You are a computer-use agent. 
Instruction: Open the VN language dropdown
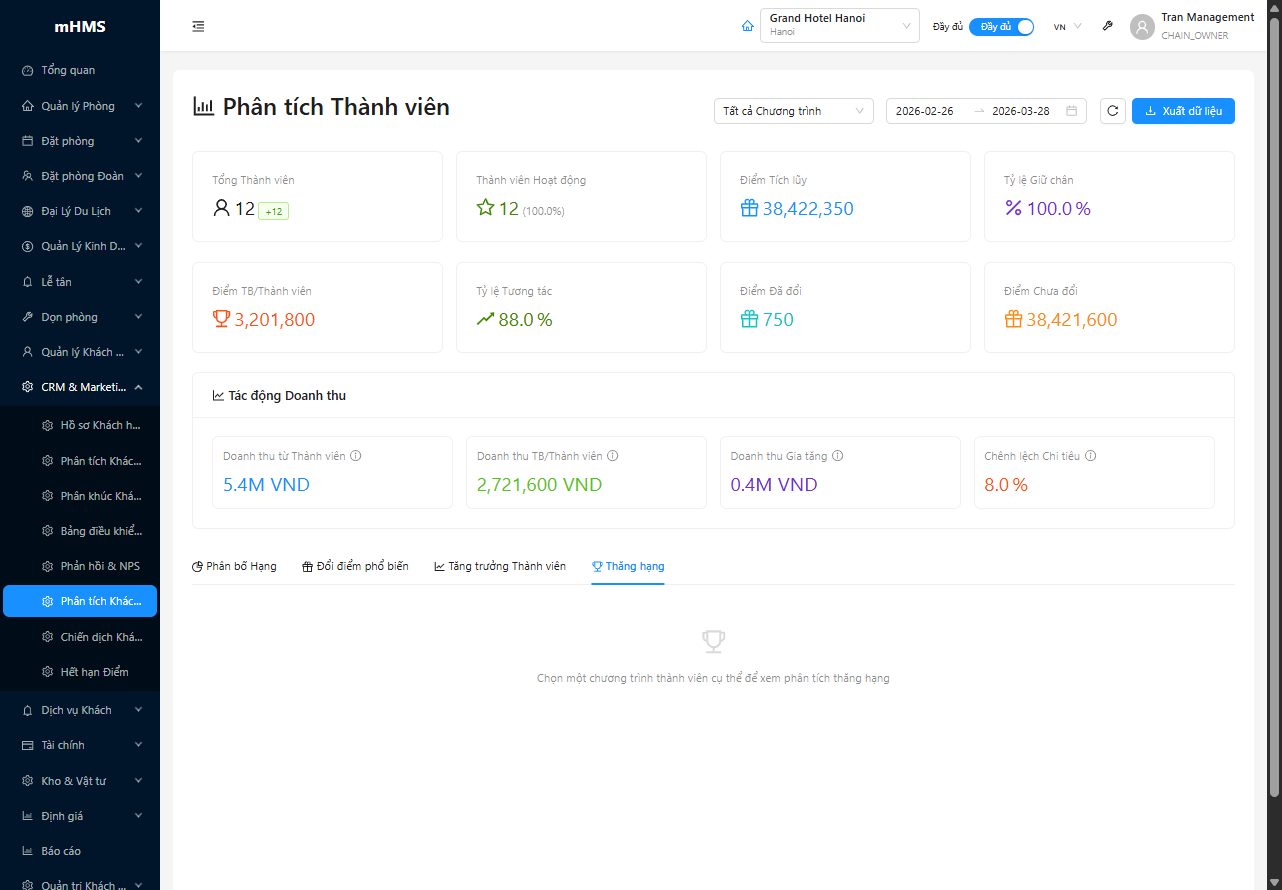click(x=1066, y=26)
